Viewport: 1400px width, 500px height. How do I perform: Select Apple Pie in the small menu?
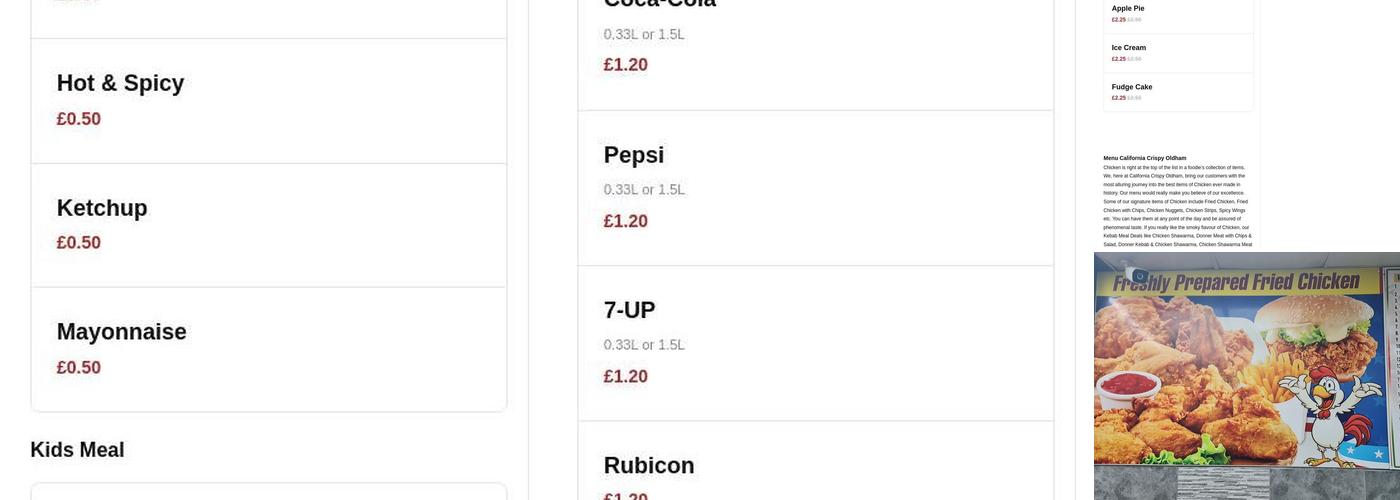pos(1128,9)
